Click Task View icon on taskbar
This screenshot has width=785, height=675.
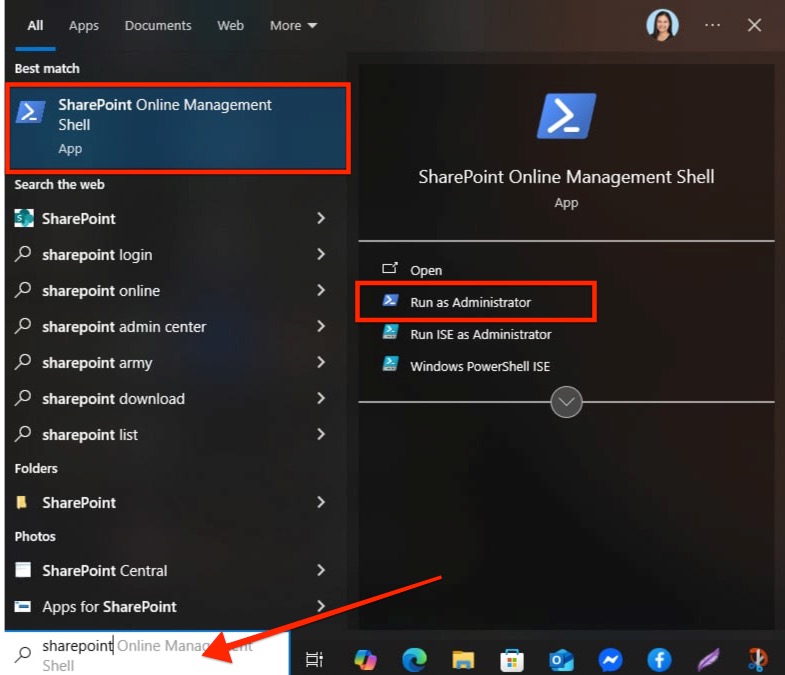[314, 659]
